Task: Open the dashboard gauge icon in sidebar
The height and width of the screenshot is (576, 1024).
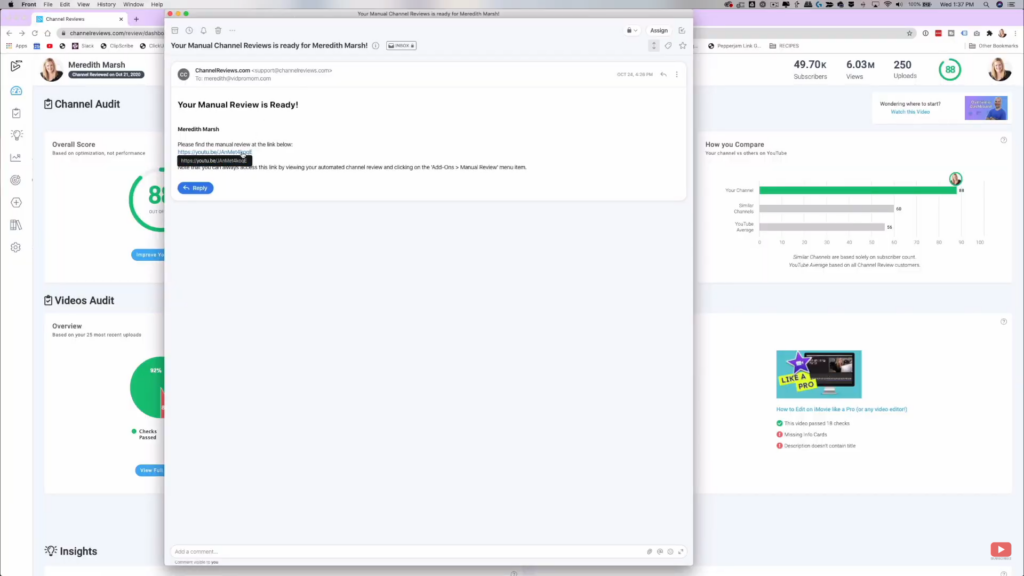Action: point(16,91)
